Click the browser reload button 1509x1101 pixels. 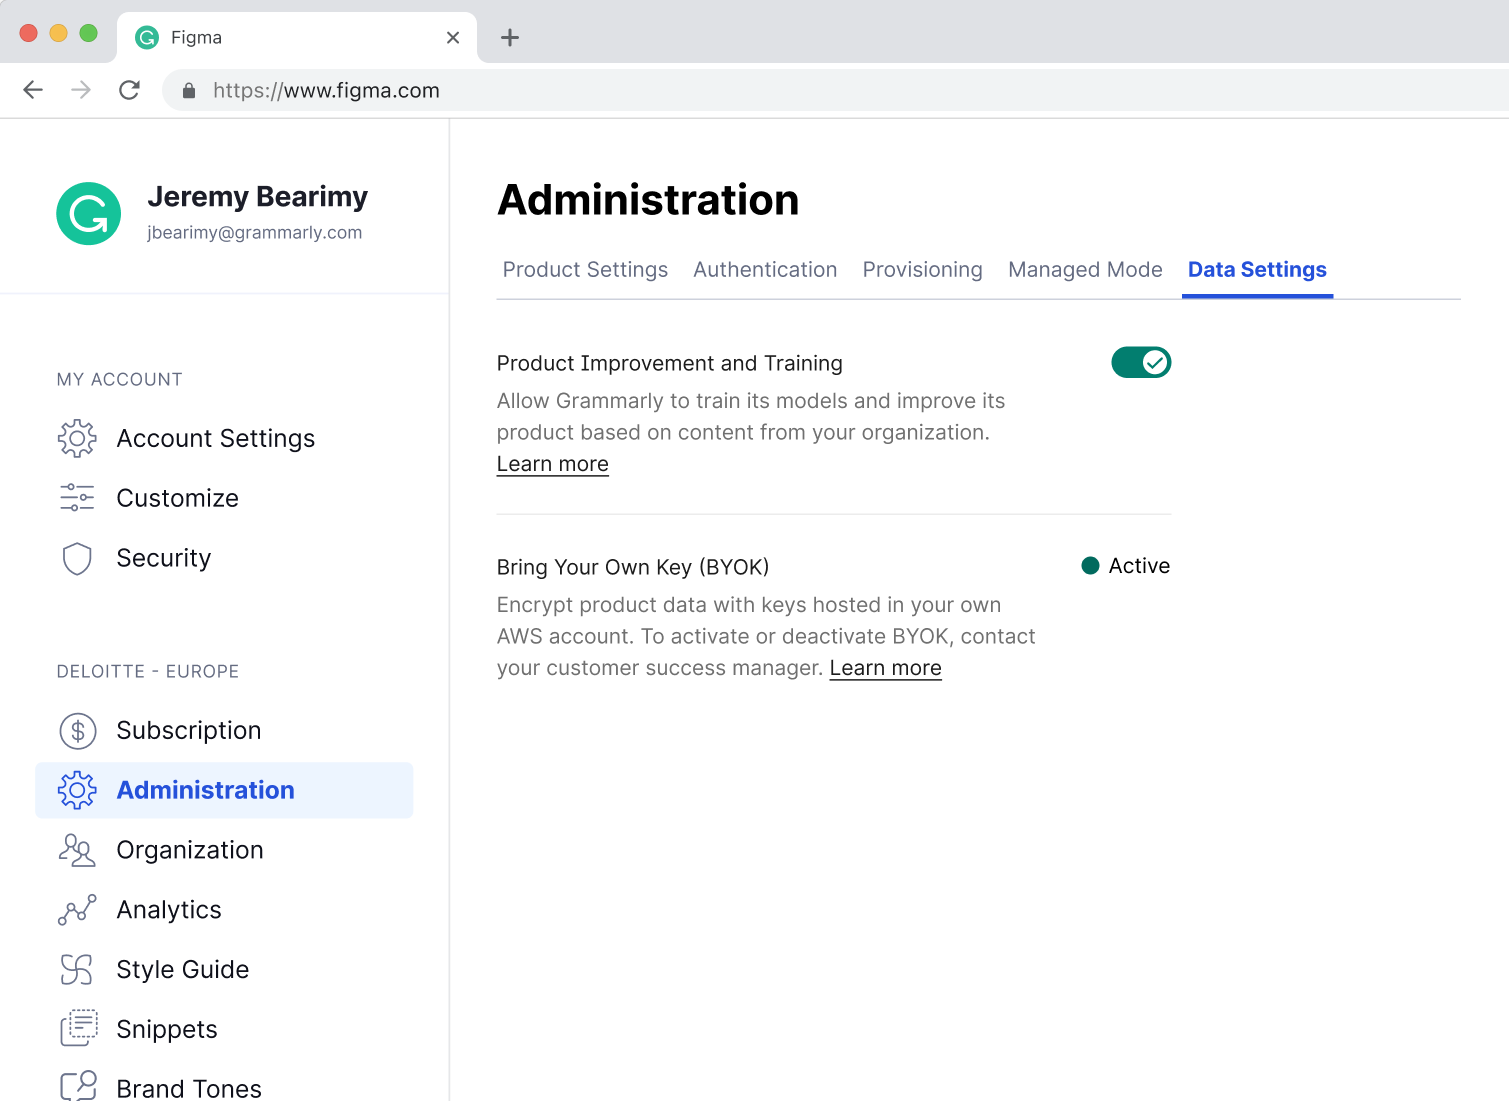coord(129,90)
